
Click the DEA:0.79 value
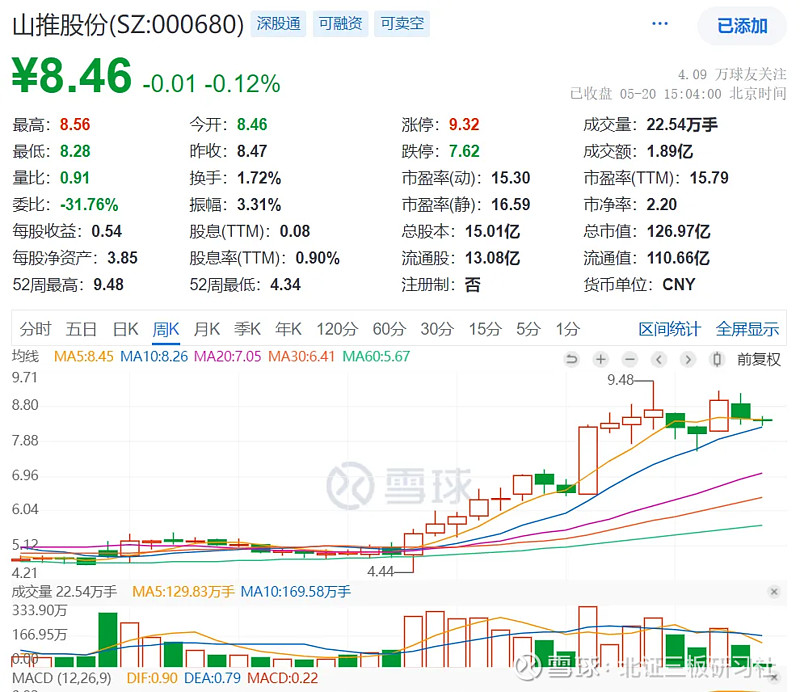[212, 678]
